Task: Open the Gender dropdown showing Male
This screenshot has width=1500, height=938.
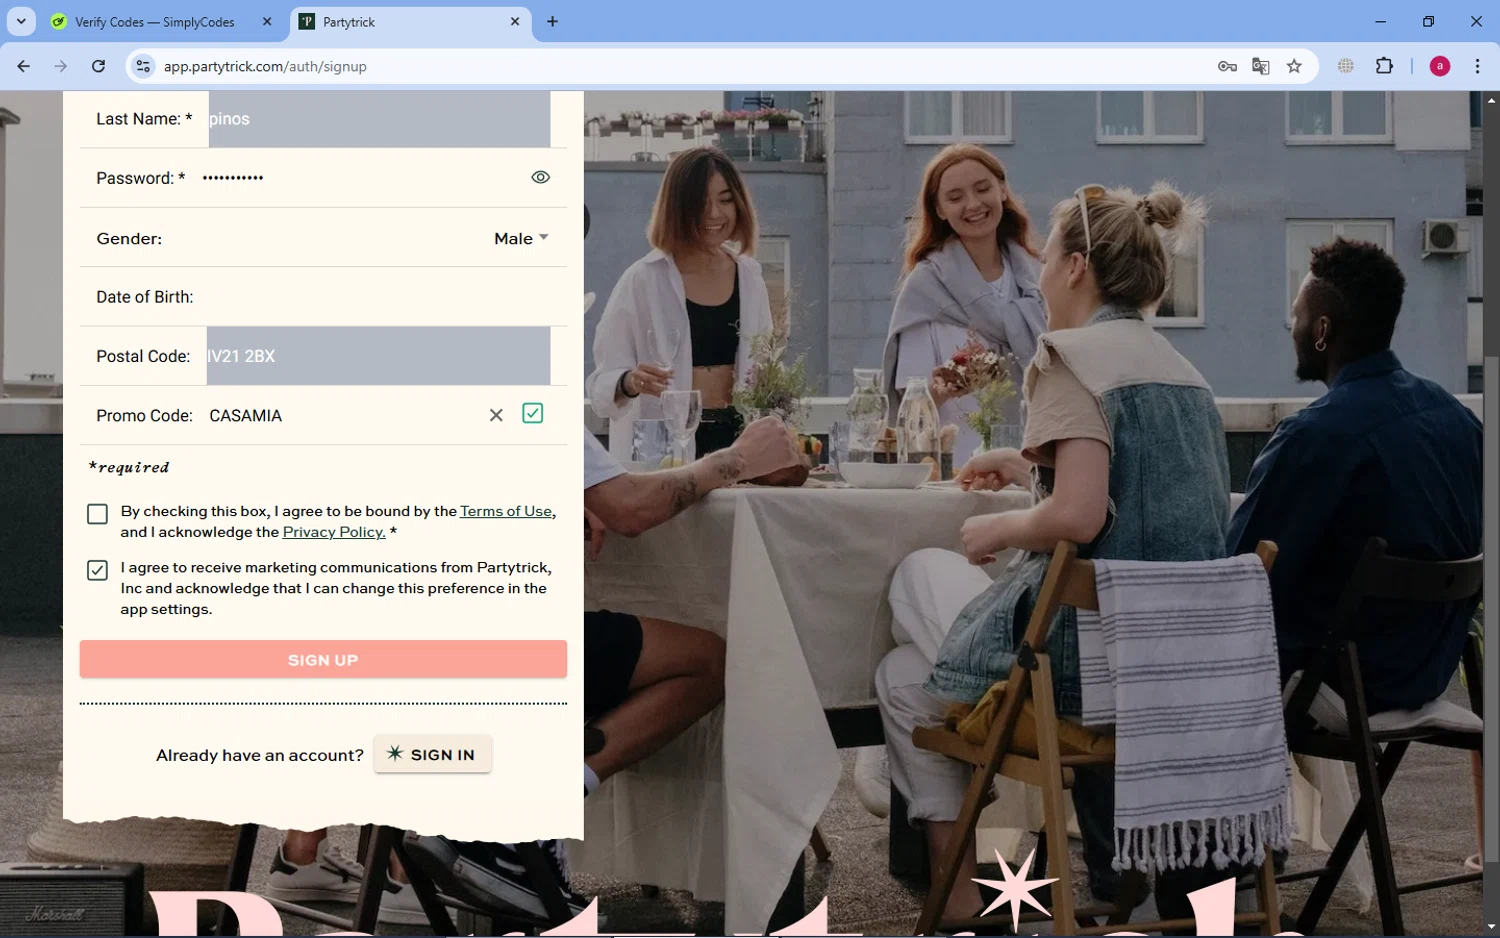Action: point(521,238)
